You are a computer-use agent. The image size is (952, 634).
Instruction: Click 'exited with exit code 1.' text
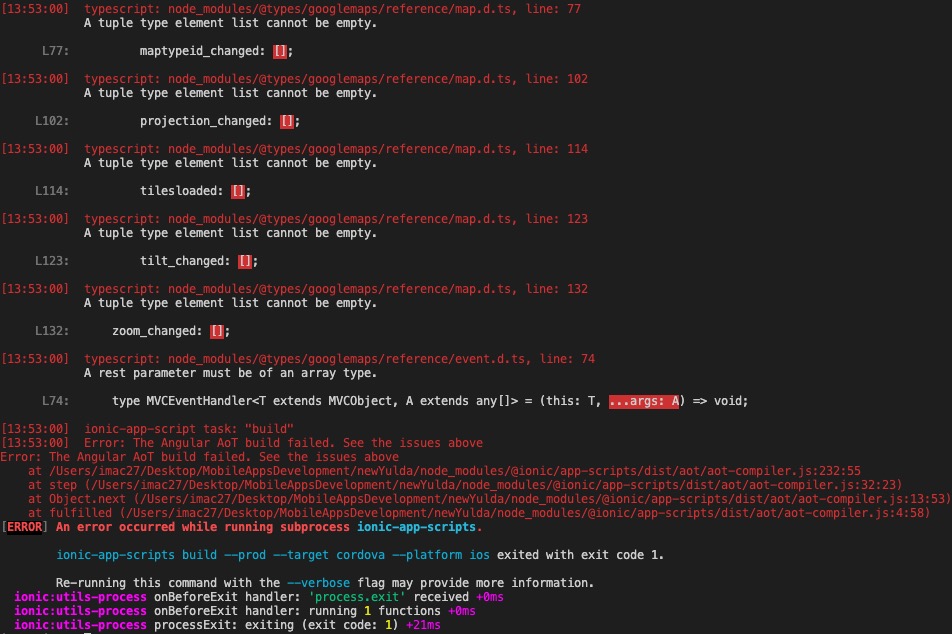click(x=580, y=555)
